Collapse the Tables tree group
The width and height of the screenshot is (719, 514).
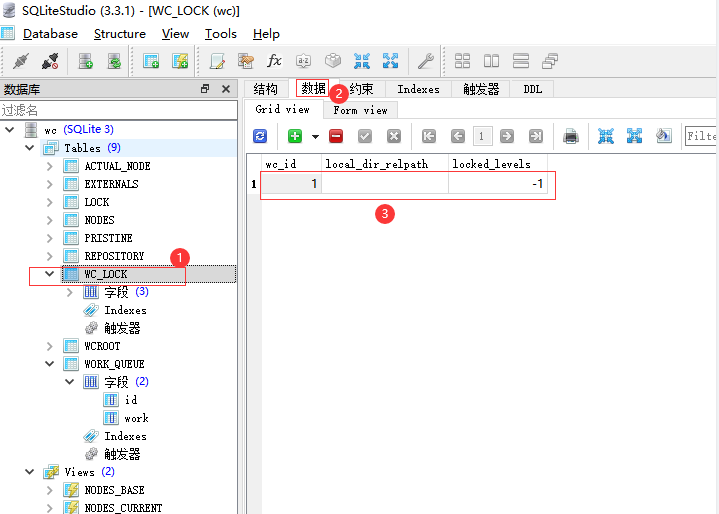[x=30, y=148]
